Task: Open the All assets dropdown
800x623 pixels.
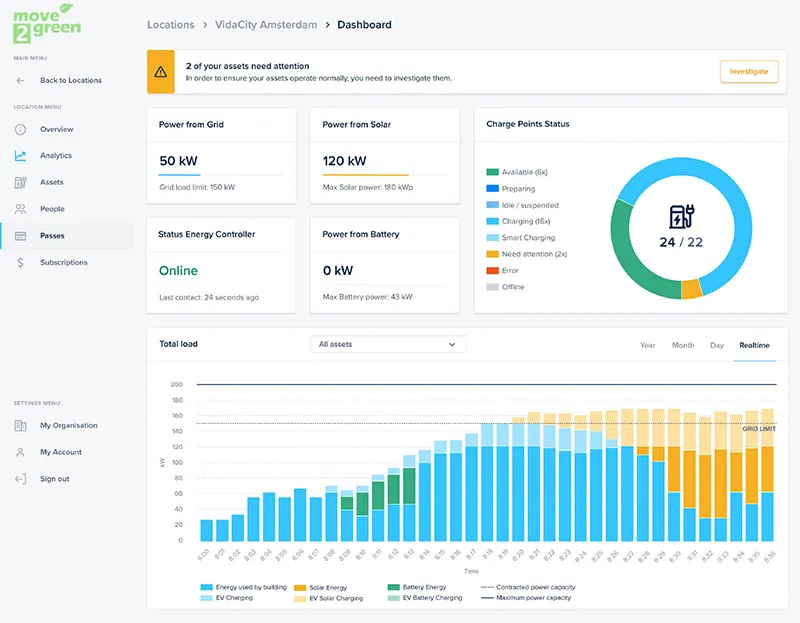Action: (388, 344)
